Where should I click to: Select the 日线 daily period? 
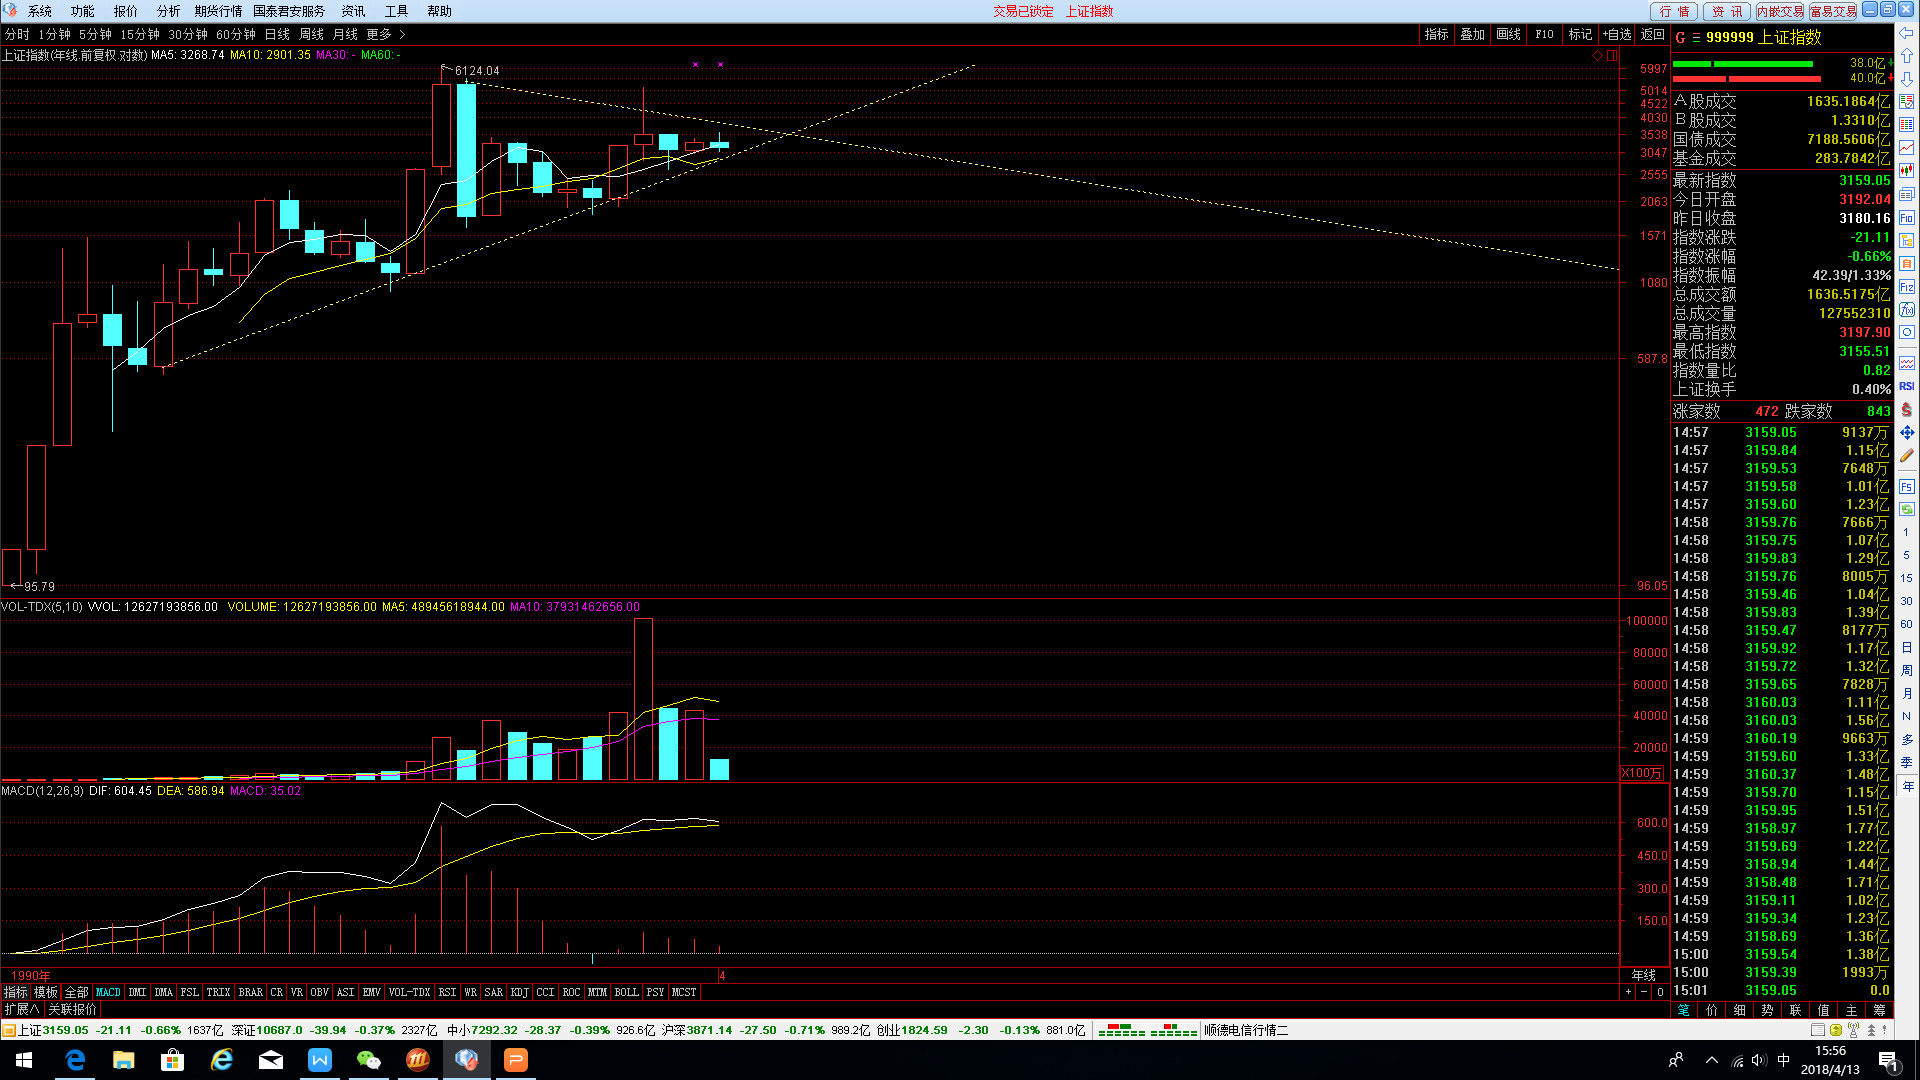pos(277,34)
